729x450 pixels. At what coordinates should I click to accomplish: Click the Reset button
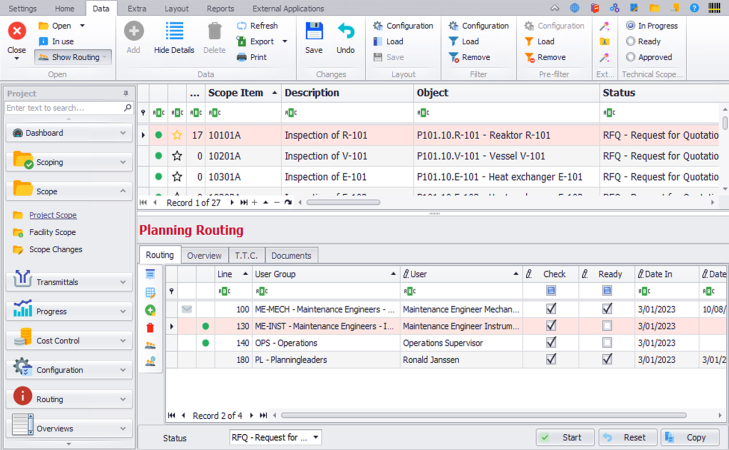[x=628, y=437]
